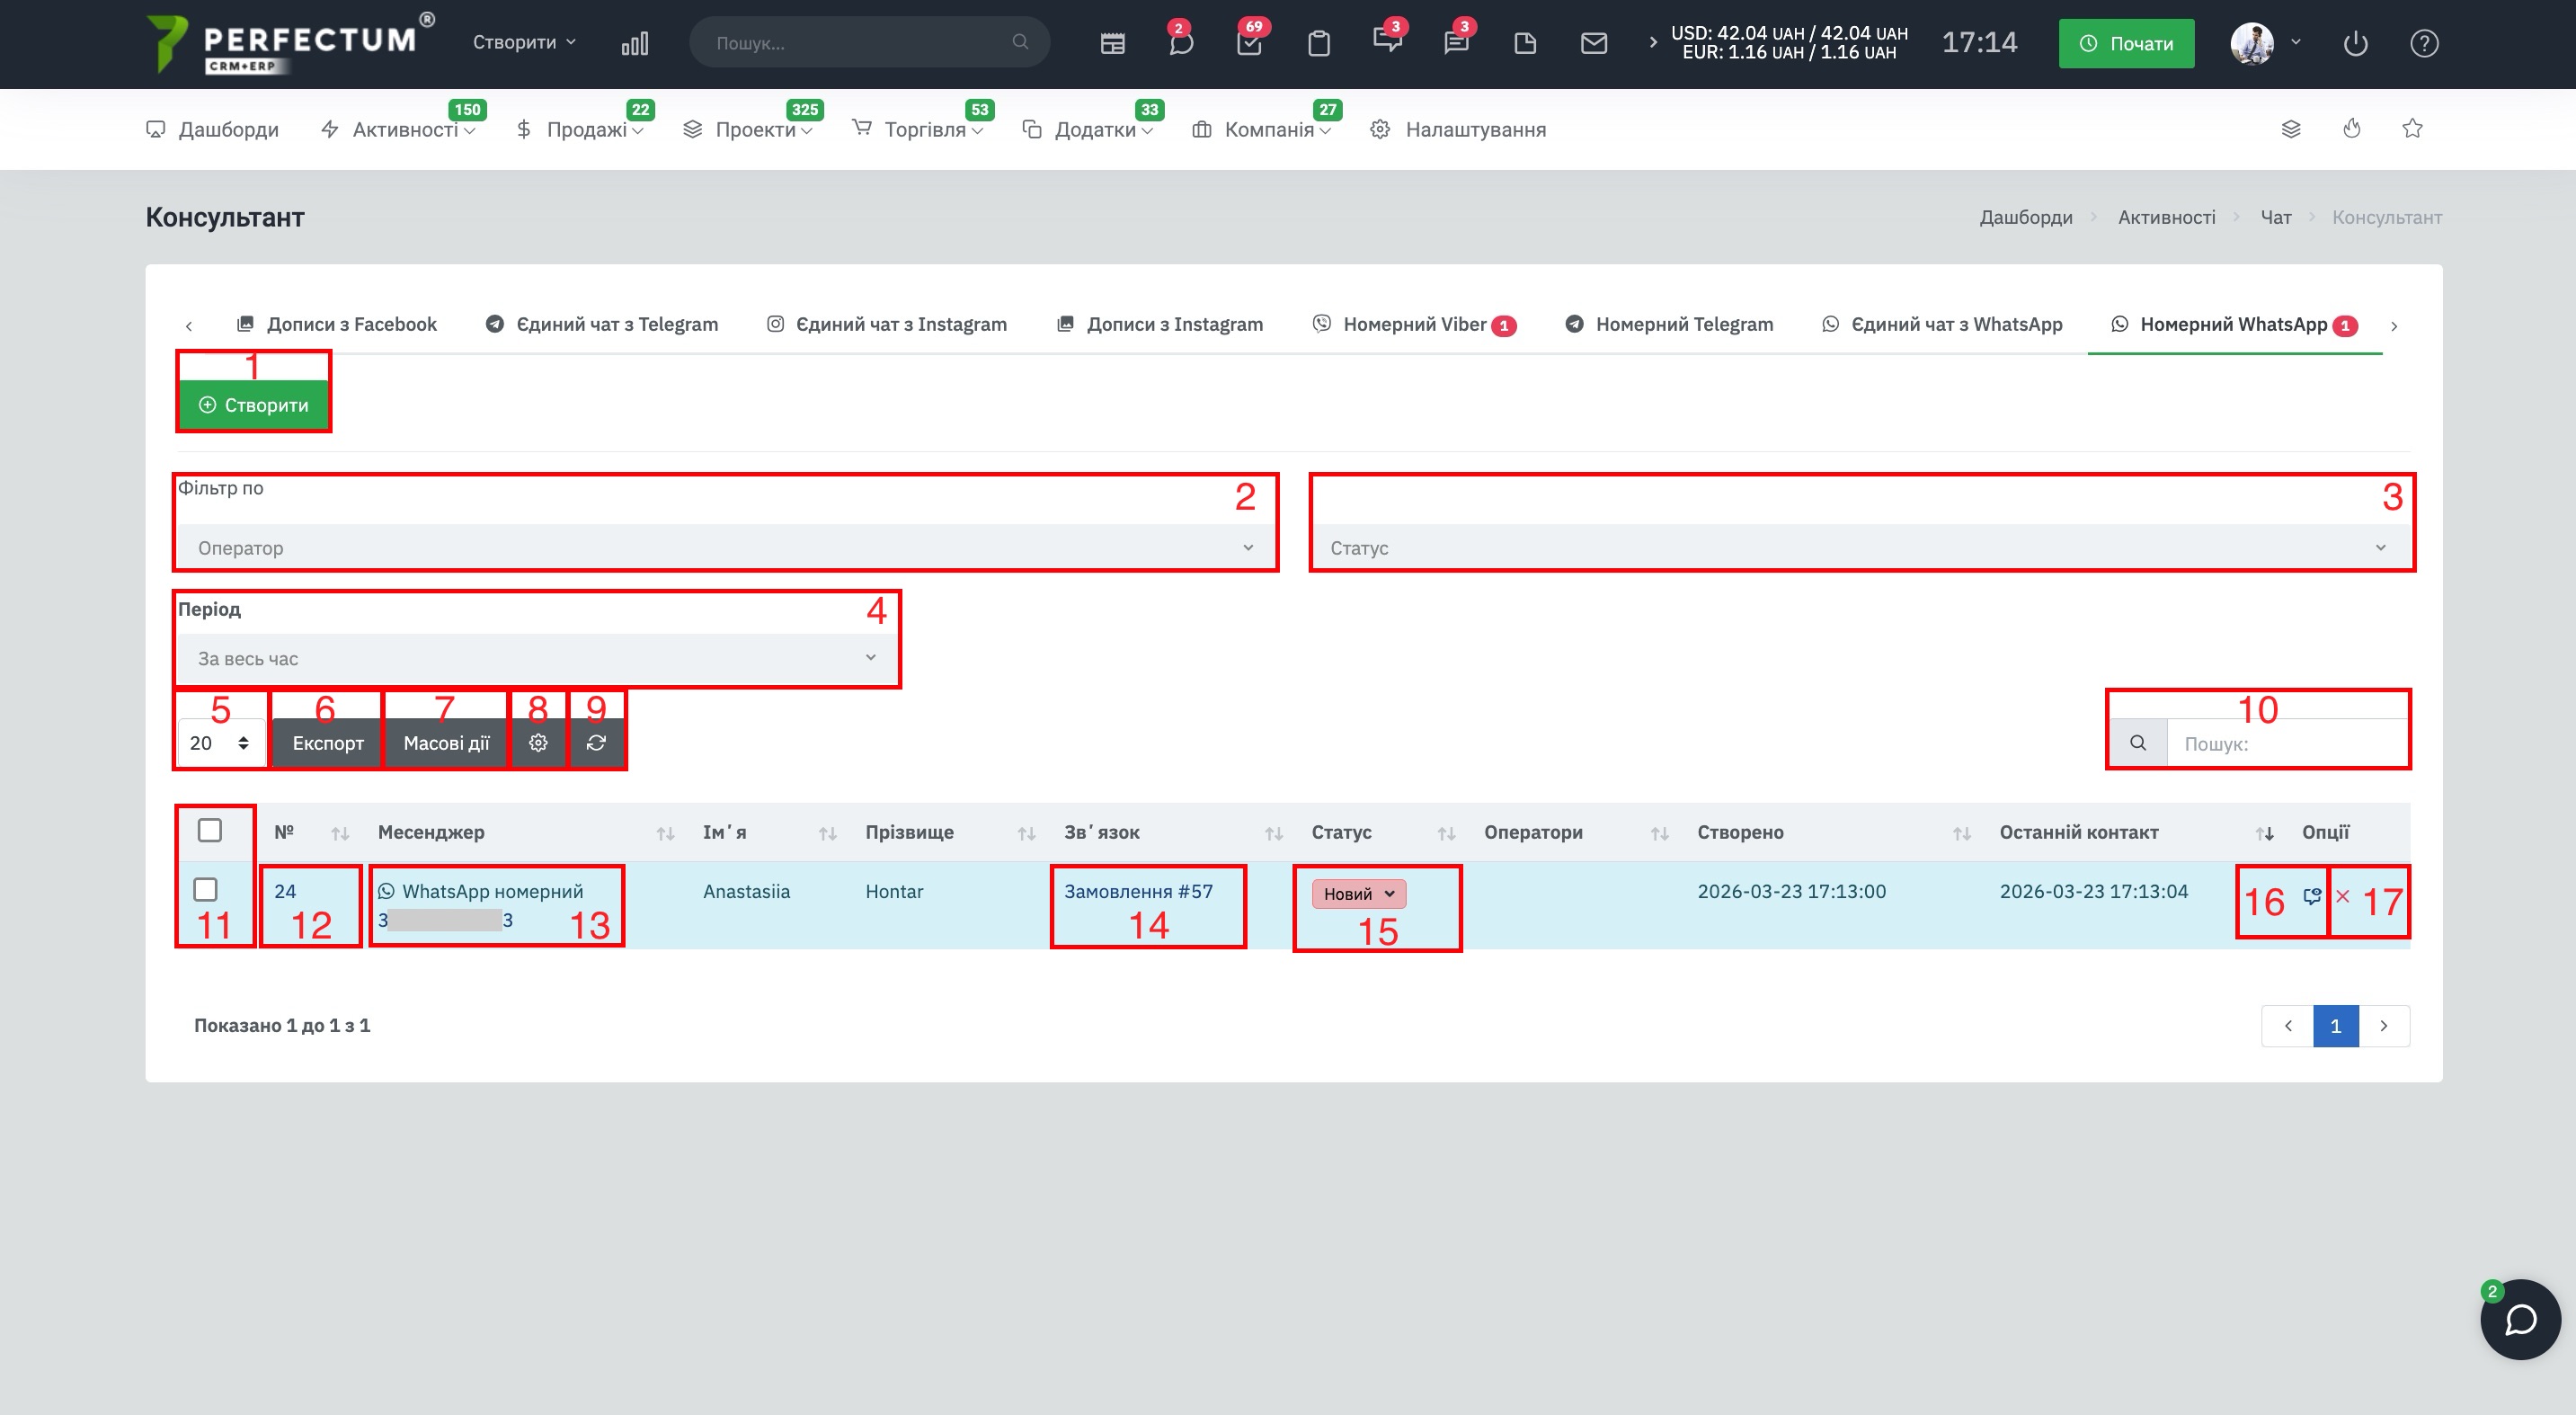Open the Замовлення #57 link
Screen dimensions: 2576x1415
[1138, 891]
